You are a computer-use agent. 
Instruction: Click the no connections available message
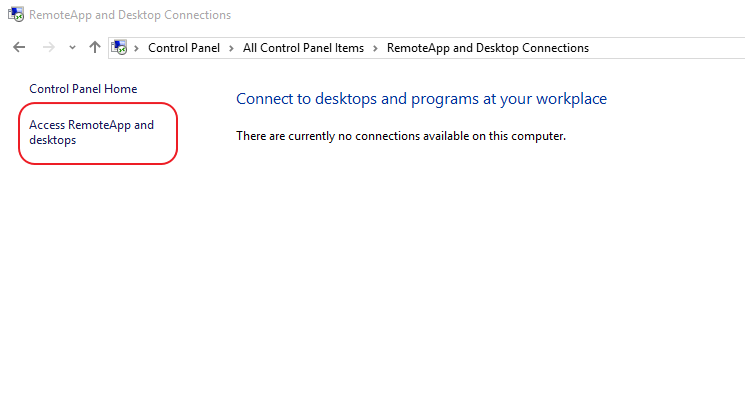[x=400, y=135]
